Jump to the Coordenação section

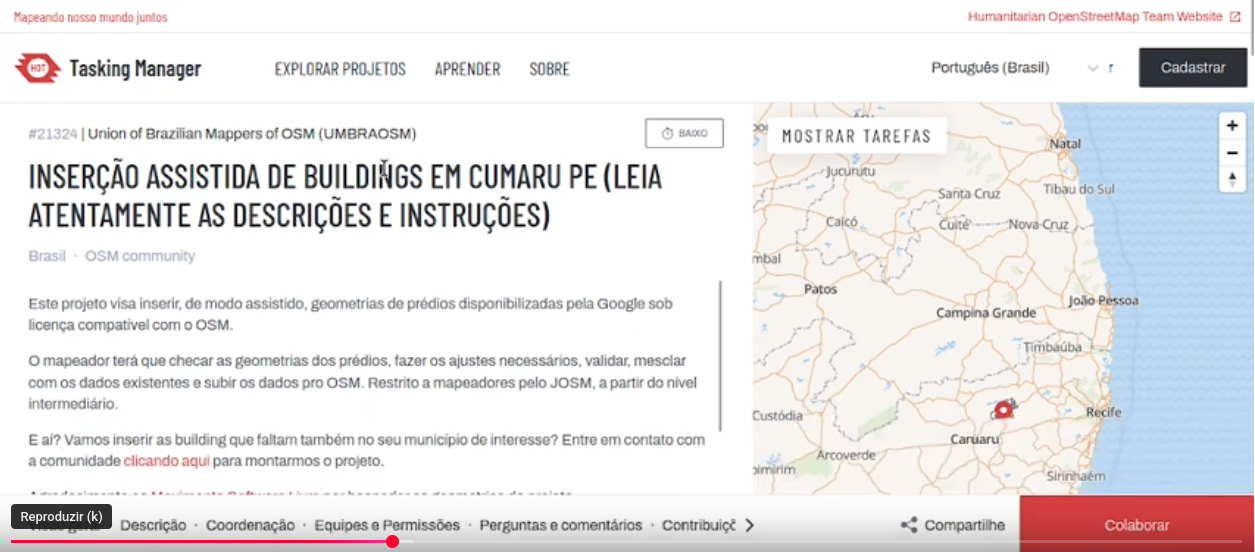point(250,525)
